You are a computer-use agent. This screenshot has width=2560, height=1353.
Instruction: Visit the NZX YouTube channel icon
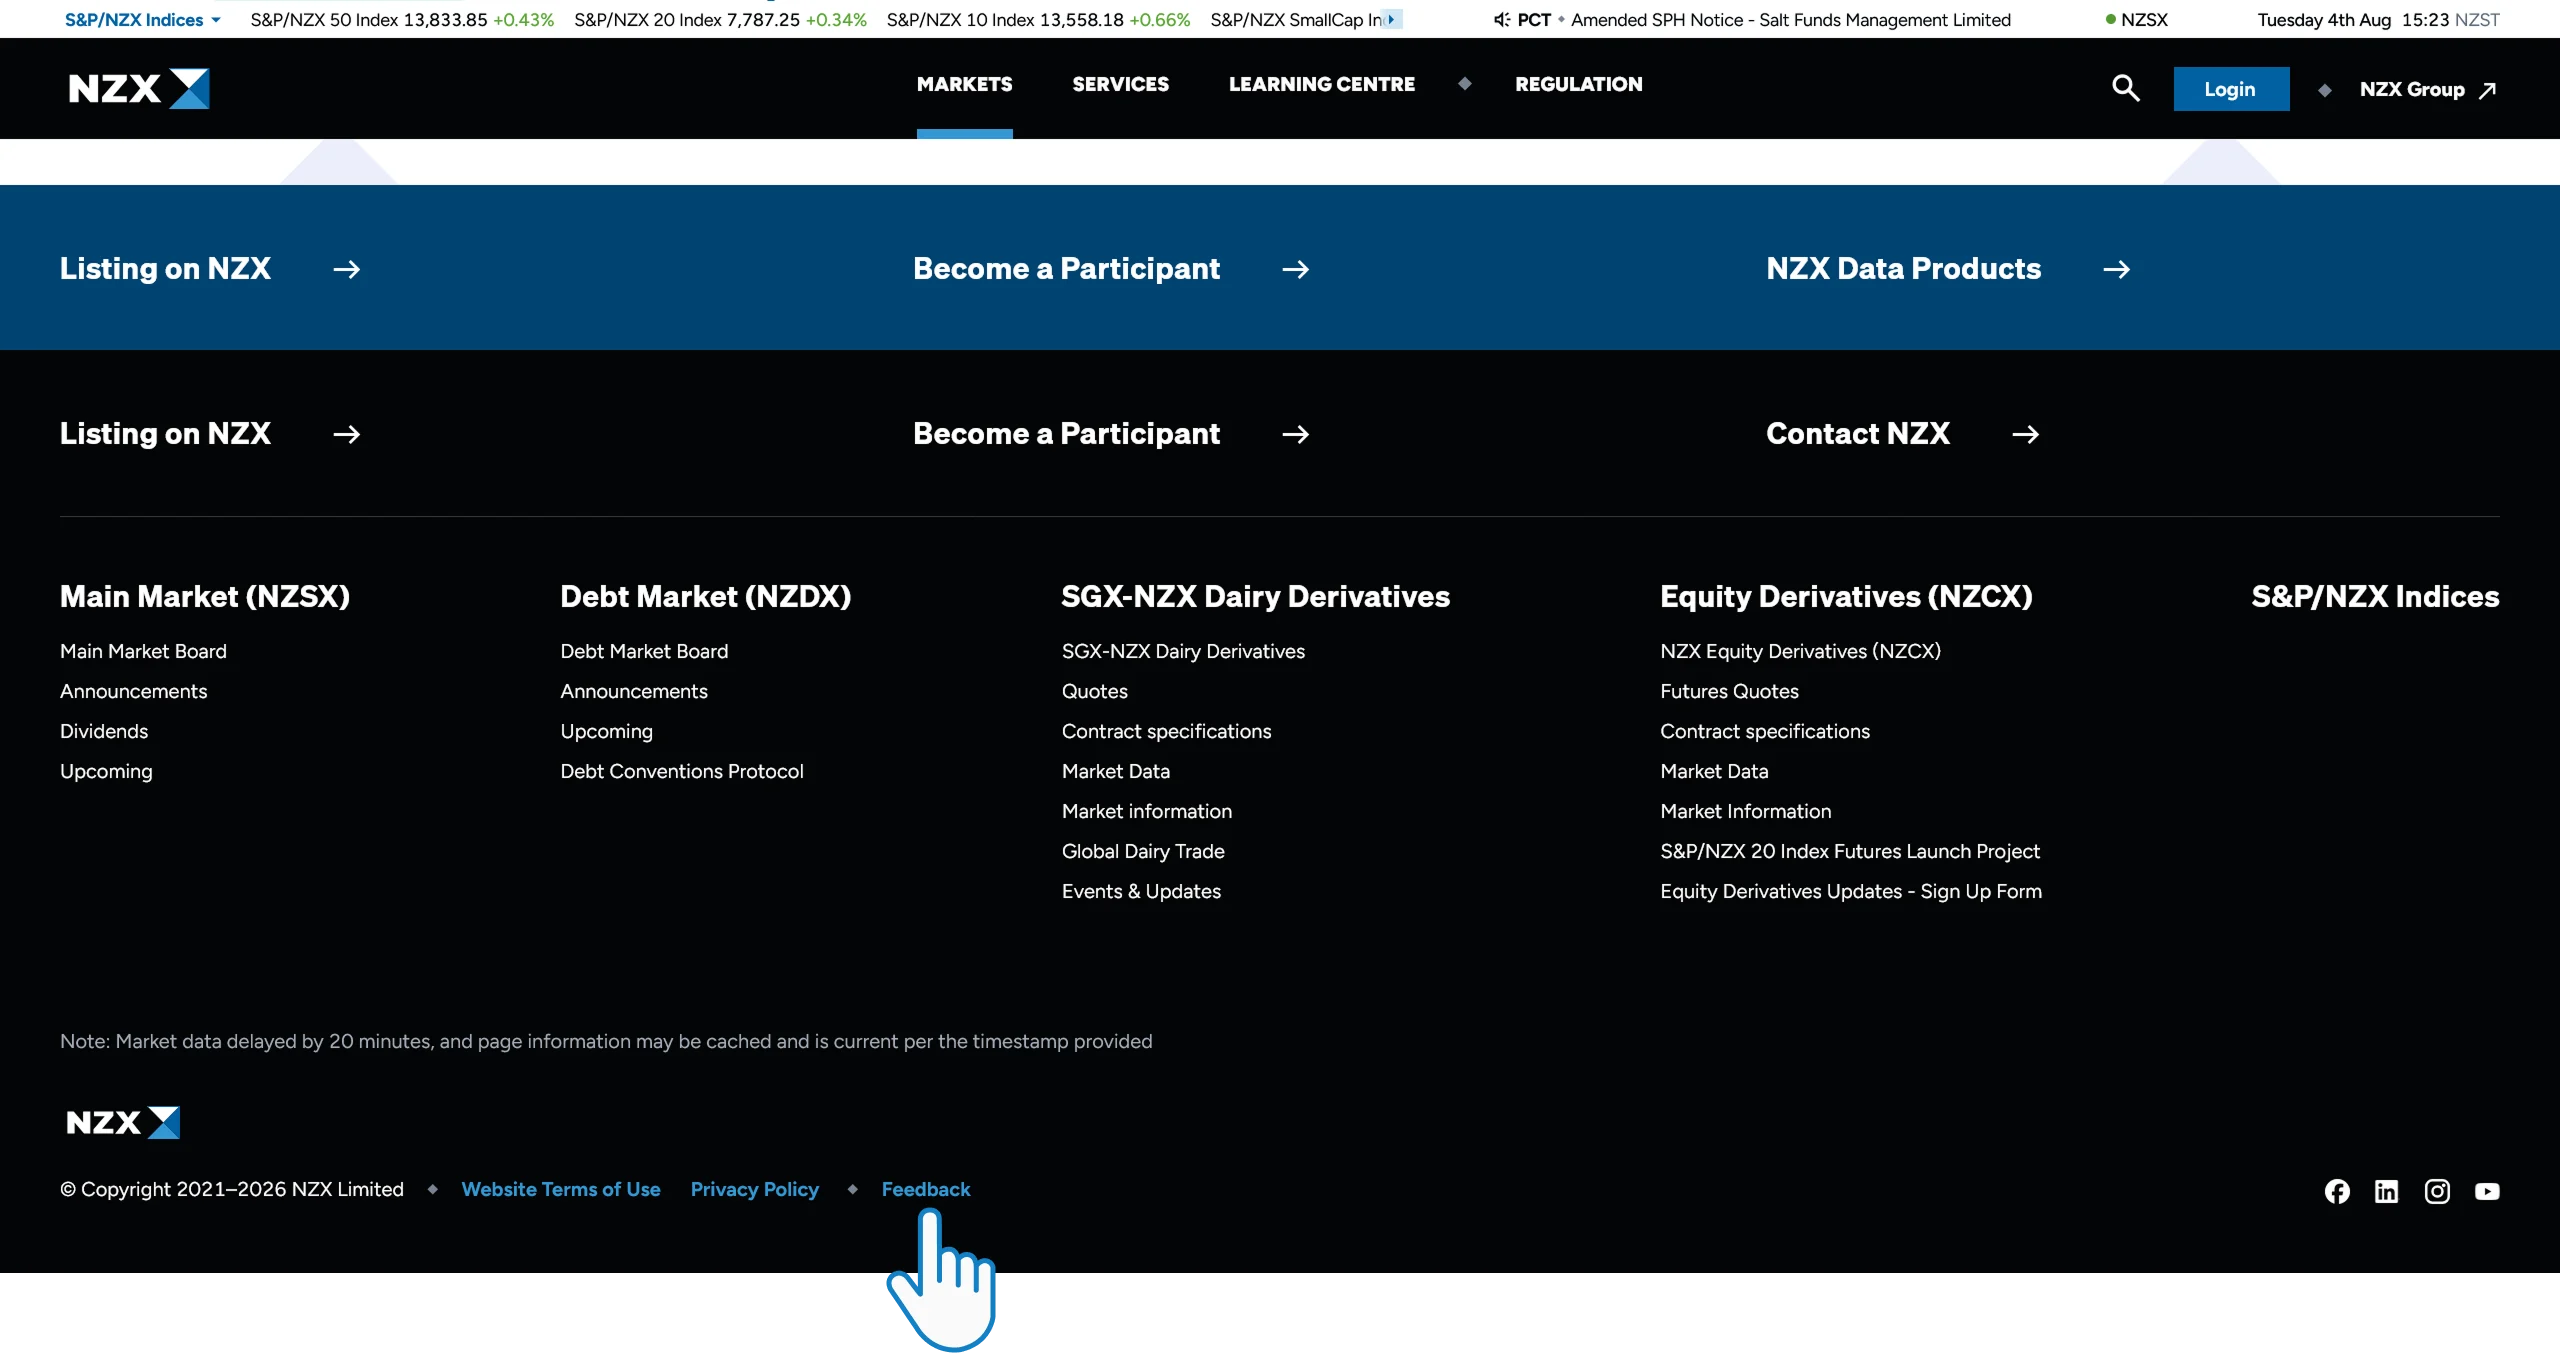tap(2487, 1191)
